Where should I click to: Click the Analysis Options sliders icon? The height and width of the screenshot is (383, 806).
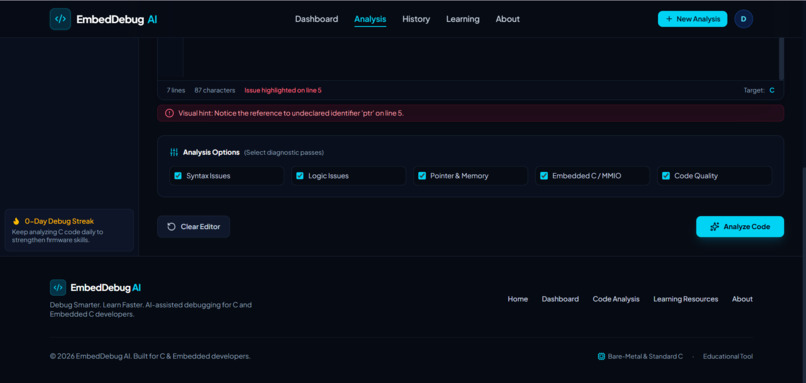pos(174,153)
